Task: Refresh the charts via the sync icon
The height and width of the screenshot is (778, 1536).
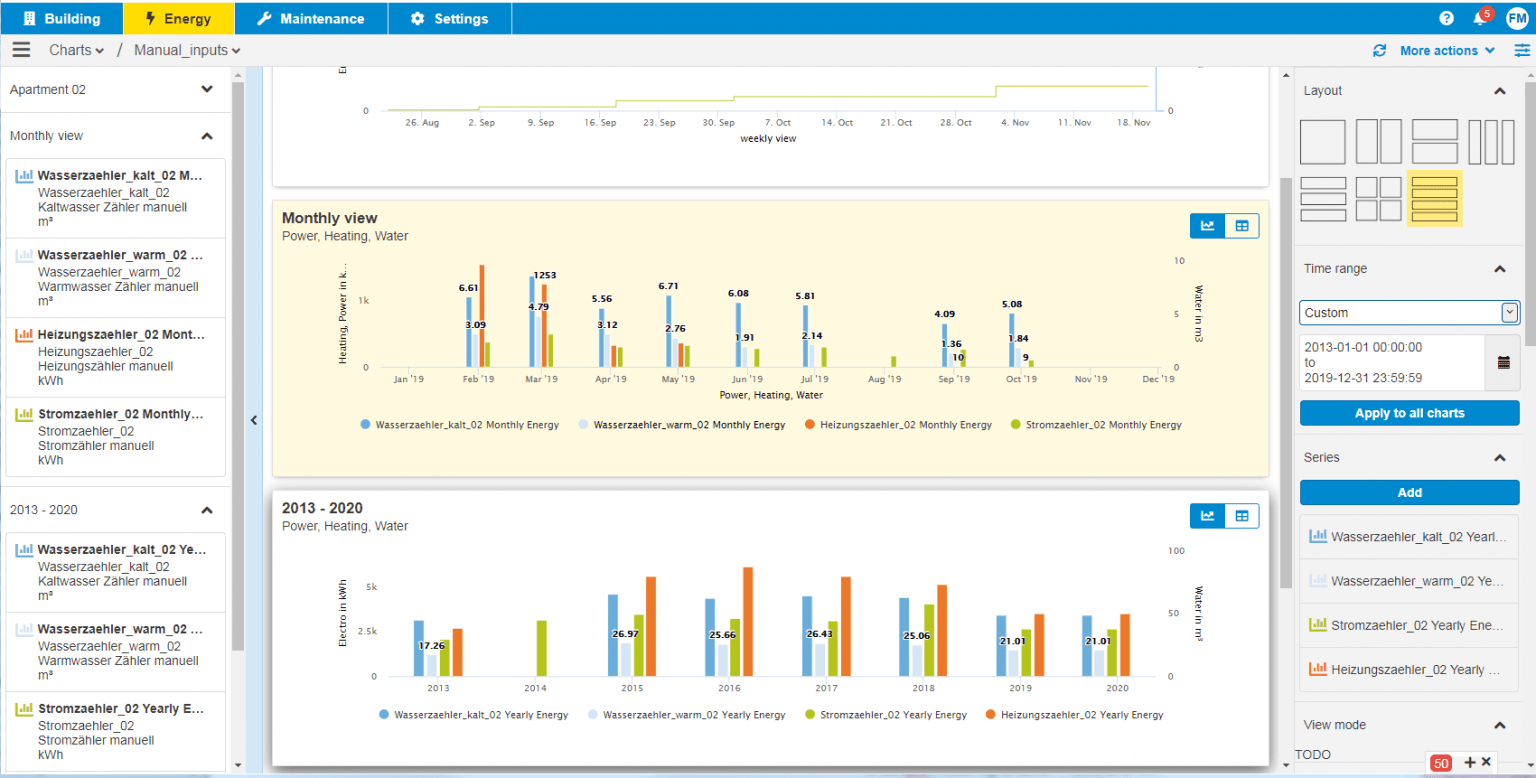Action: (1378, 50)
